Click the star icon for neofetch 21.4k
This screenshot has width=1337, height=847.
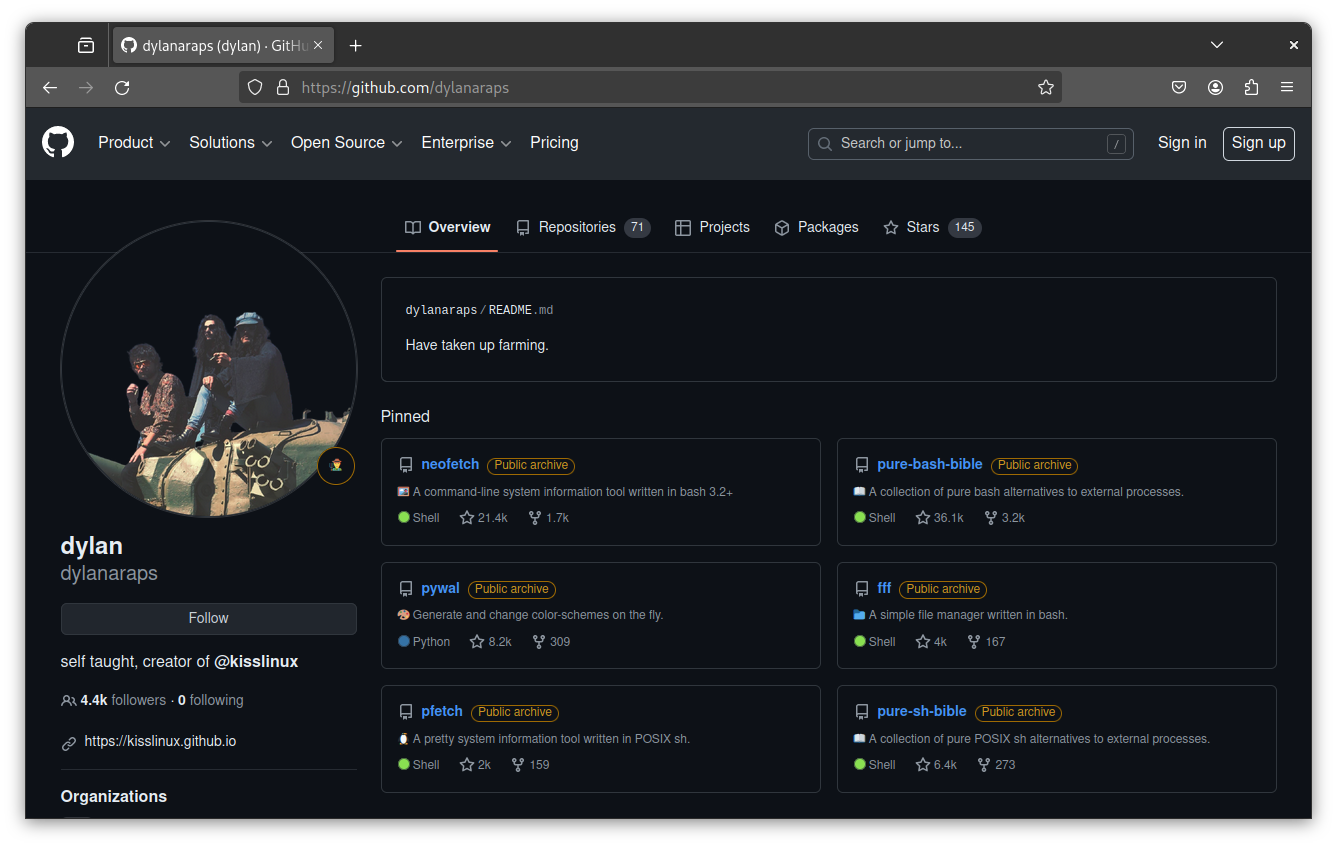[466, 518]
